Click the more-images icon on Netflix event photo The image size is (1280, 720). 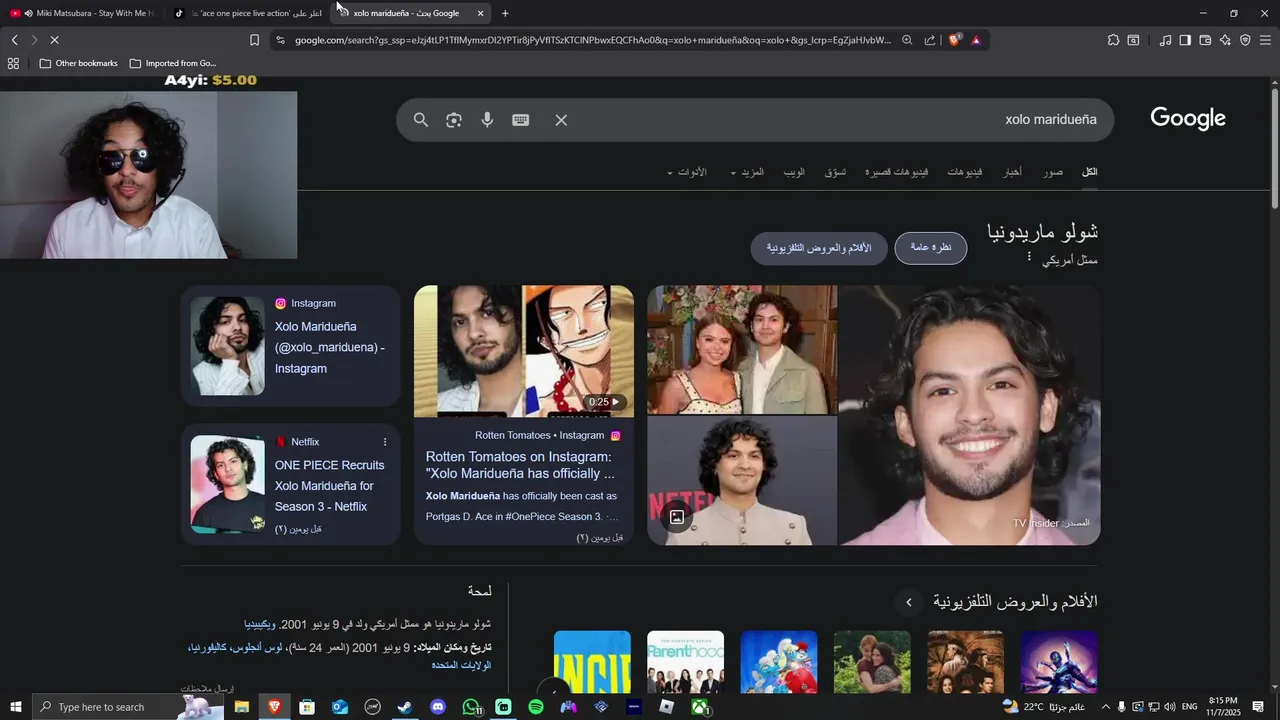[x=677, y=517]
